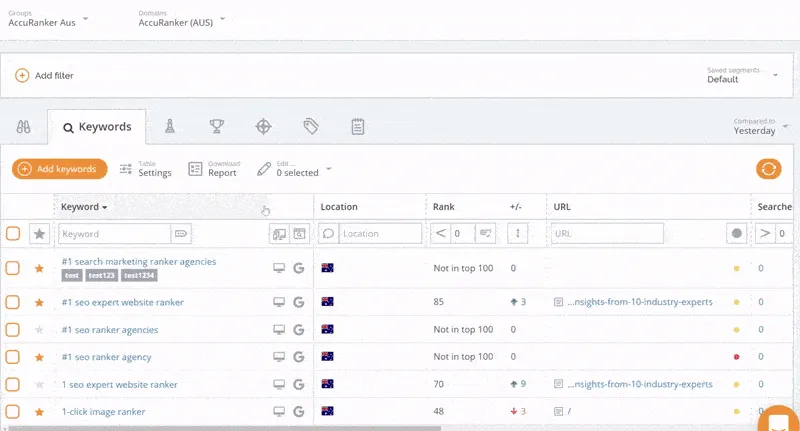
Task: Download Report
Action: pos(213,169)
